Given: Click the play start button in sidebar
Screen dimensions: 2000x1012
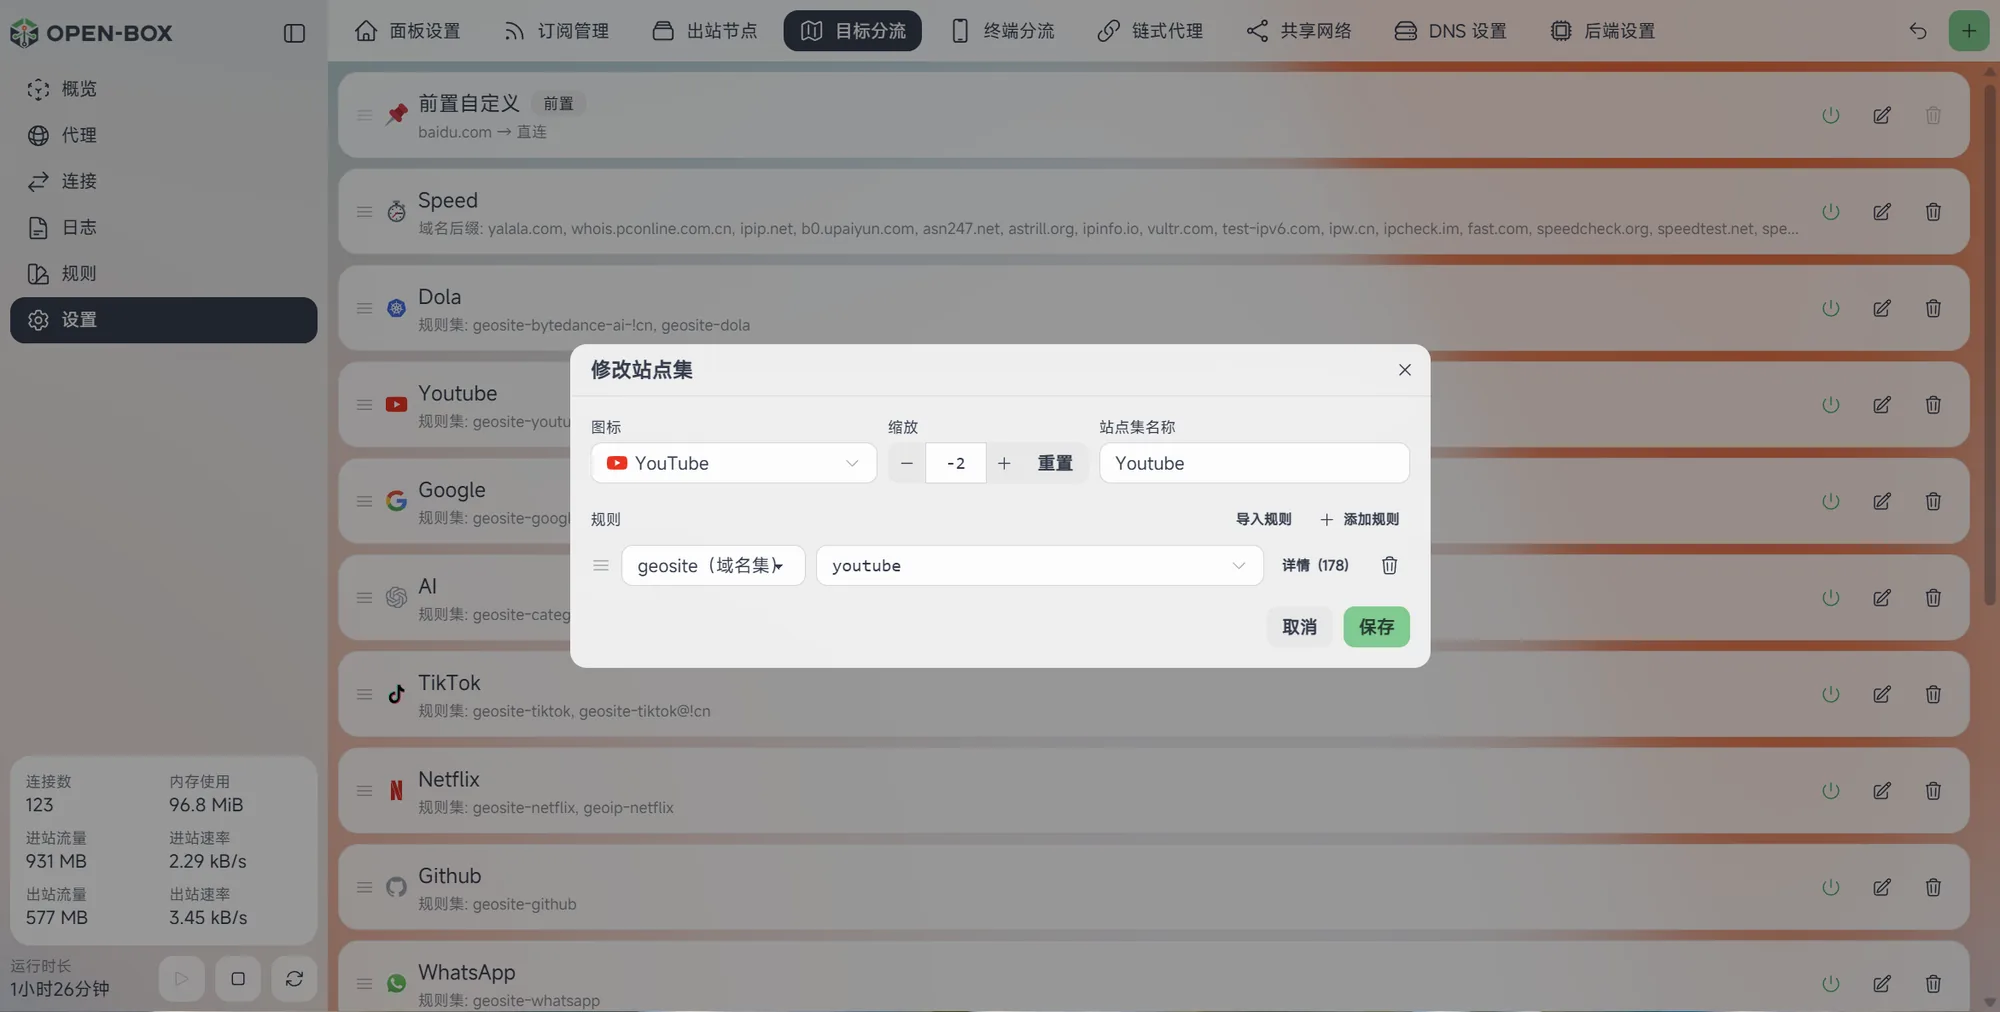Looking at the screenshot, I should click(x=182, y=979).
